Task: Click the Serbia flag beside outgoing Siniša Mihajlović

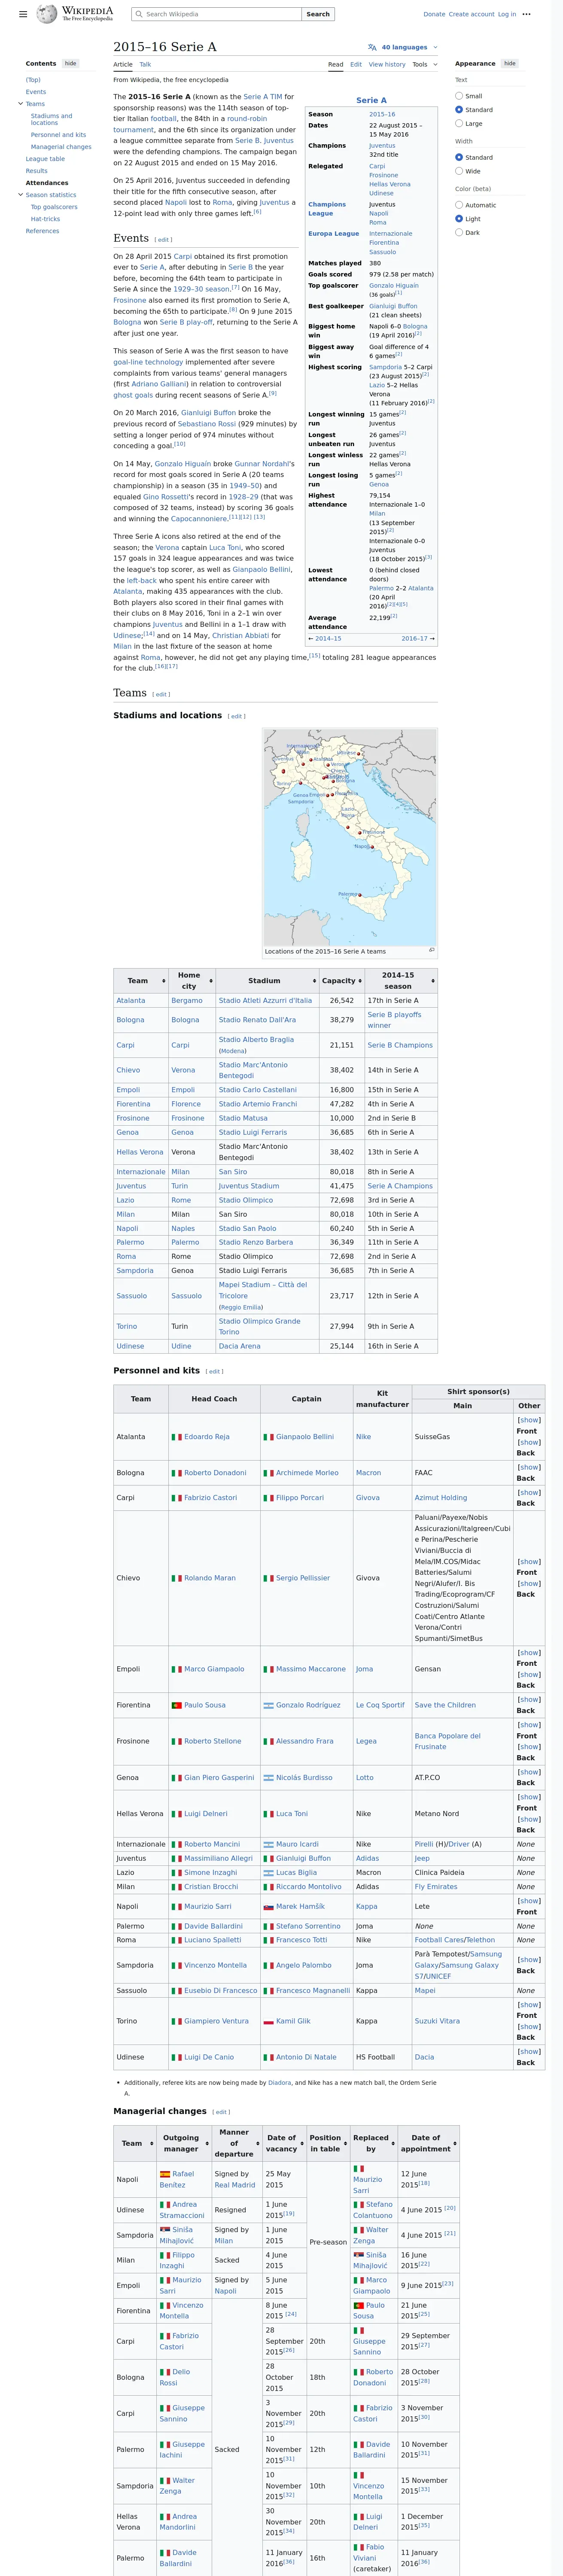Action: tap(165, 2230)
